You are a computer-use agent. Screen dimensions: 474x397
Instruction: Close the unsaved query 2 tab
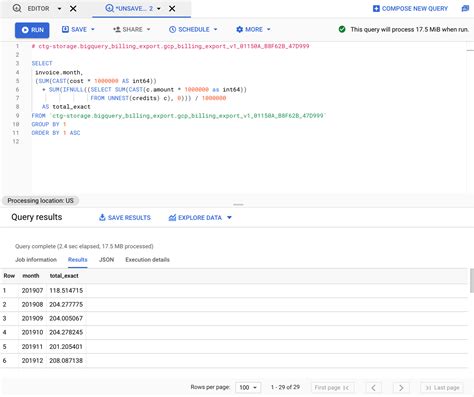(172, 9)
